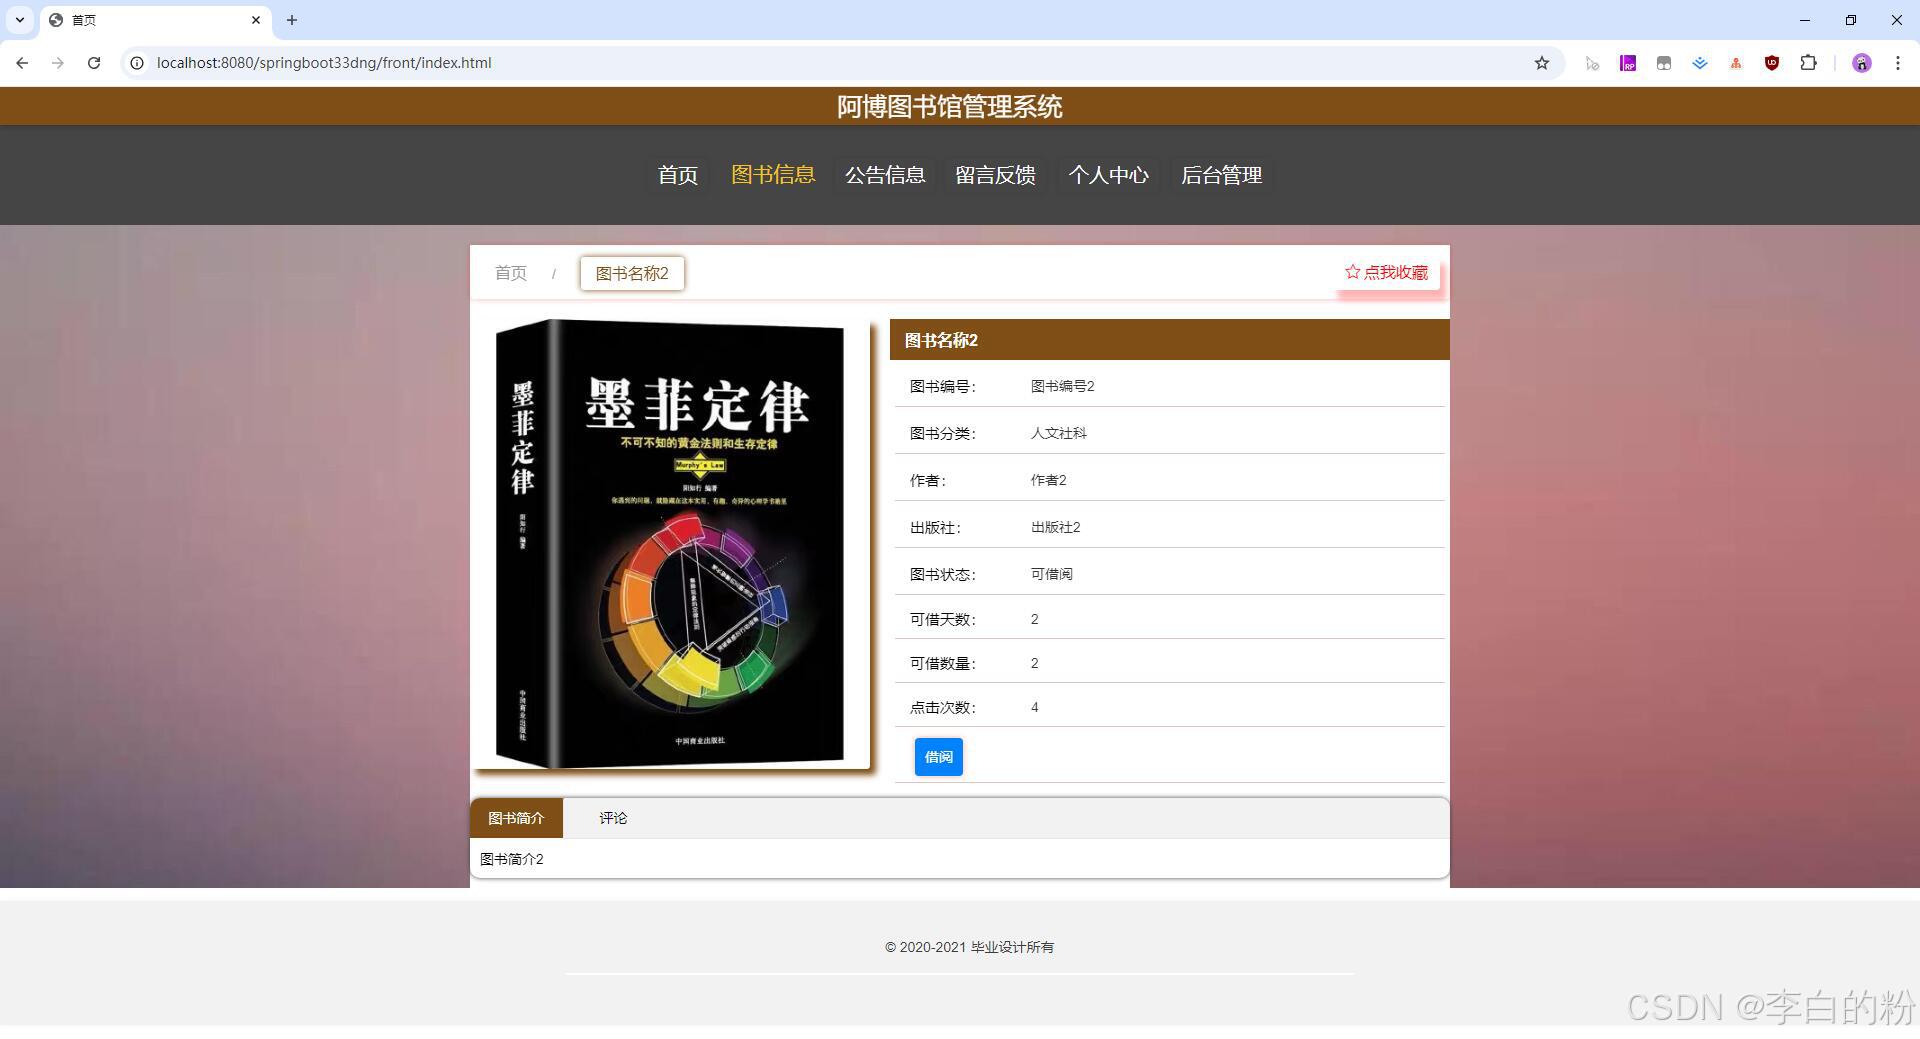
Task: Go to 首页 in navigation menu
Action: (x=678, y=175)
